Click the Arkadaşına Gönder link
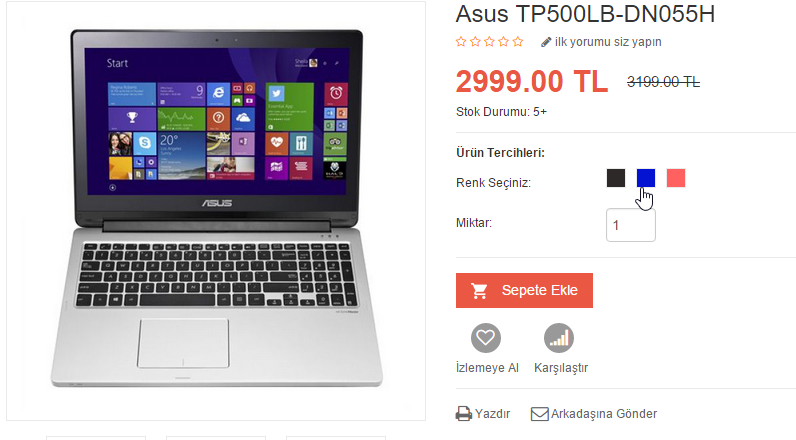This screenshot has height=440, width=796. click(x=604, y=414)
